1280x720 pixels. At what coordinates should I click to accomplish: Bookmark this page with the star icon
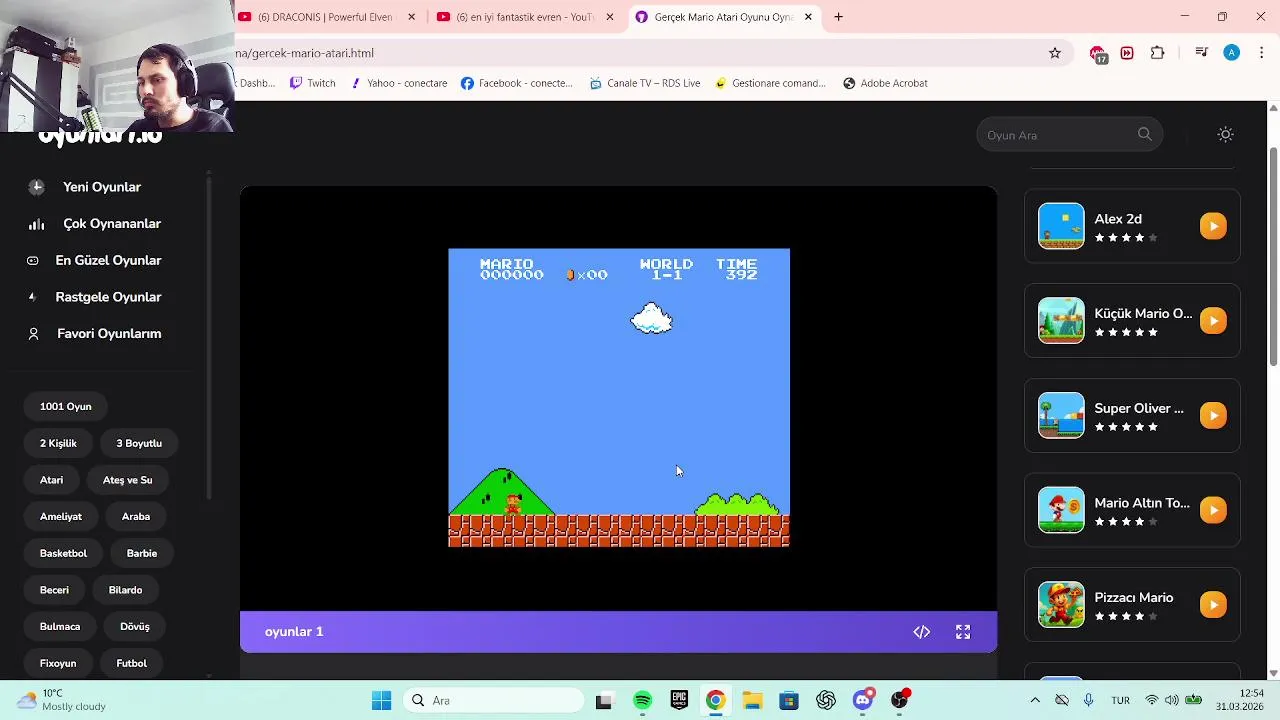[1054, 53]
